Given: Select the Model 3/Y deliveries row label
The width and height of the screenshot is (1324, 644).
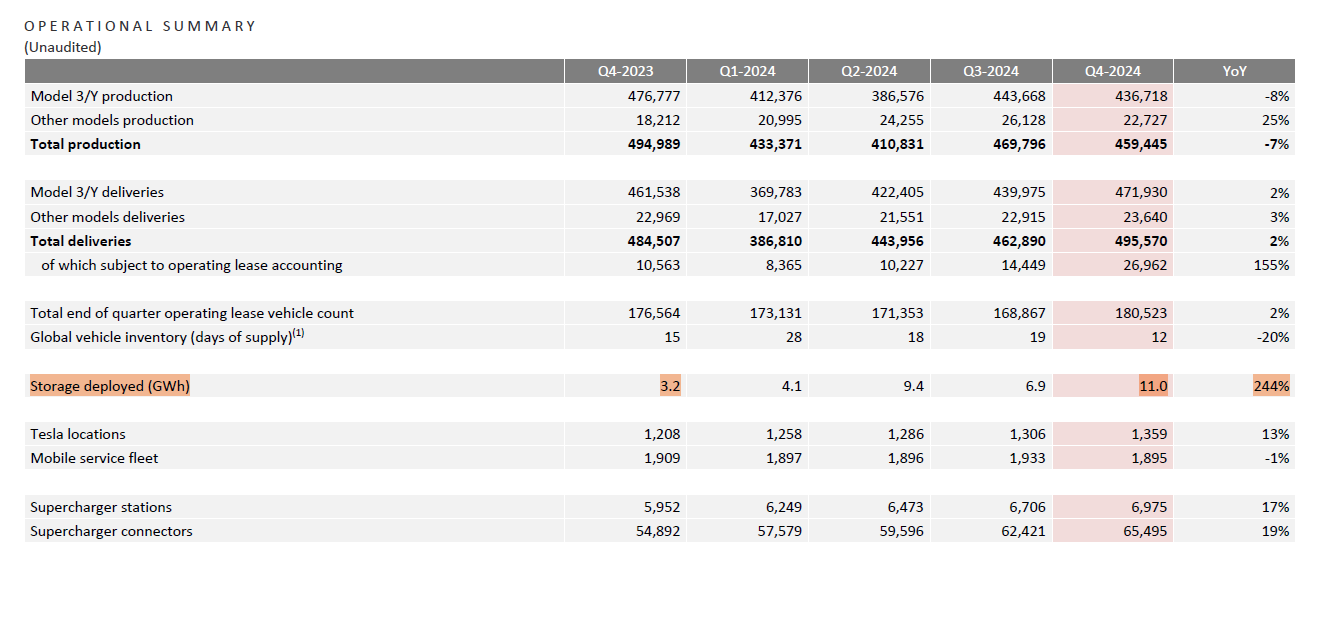Looking at the screenshot, I should pyautogui.click(x=97, y=192).
